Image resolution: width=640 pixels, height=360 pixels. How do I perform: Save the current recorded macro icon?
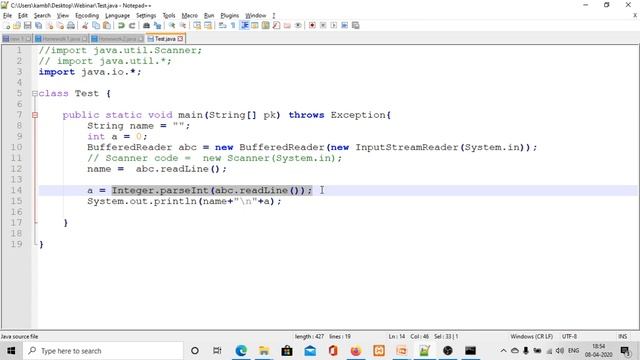pyautogui.click(x=356, y=25)
